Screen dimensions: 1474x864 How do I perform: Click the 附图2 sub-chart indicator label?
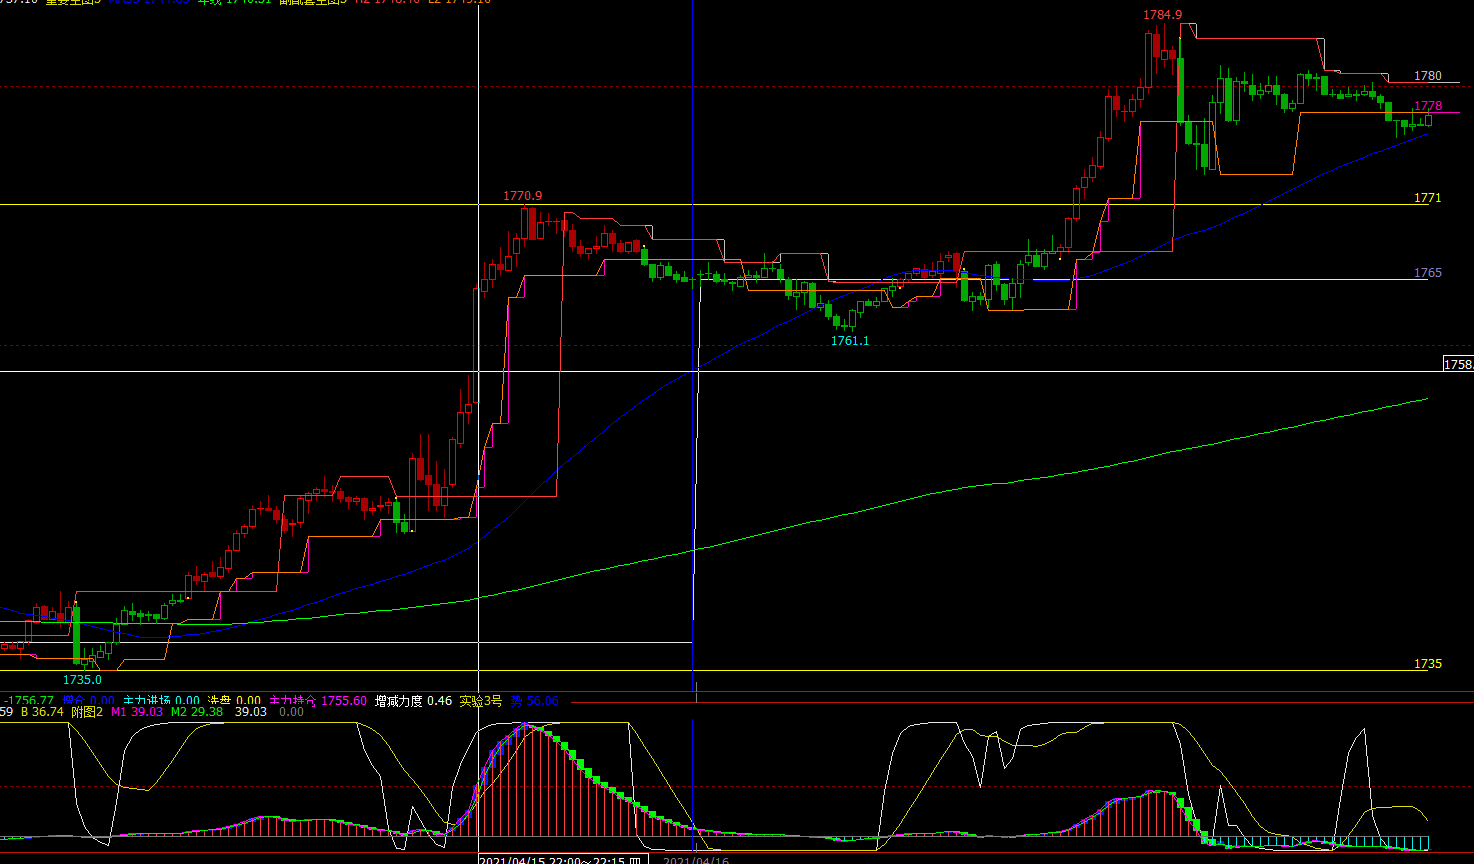click(87, 712)
